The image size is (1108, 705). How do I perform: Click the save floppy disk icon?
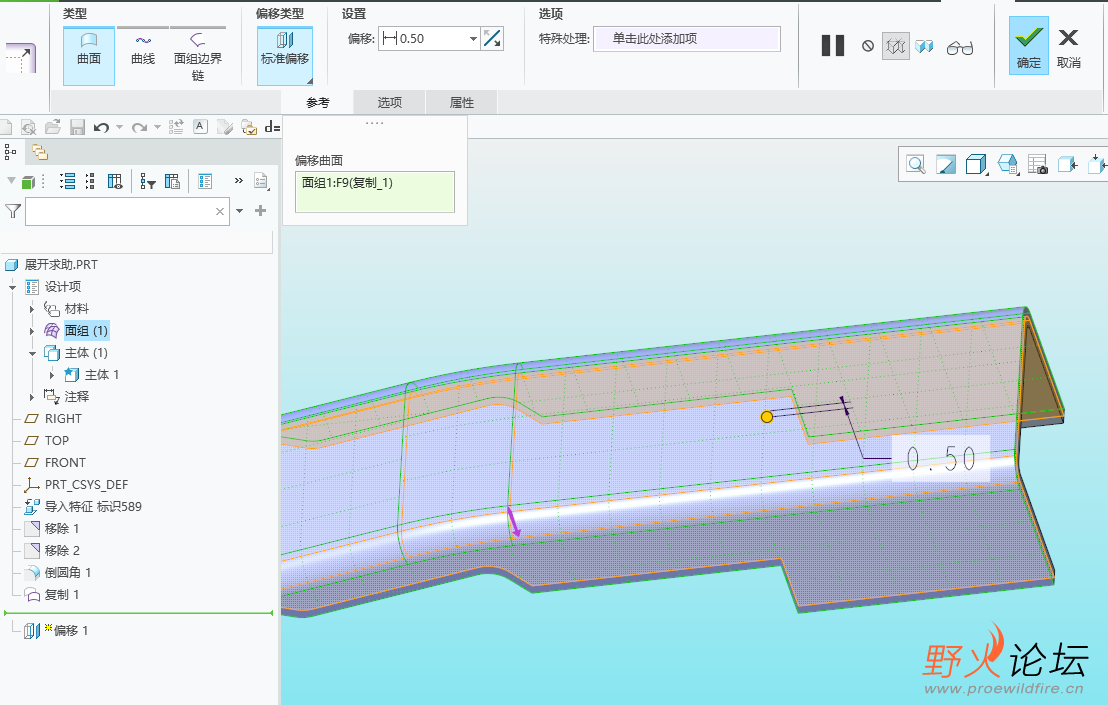pyautogui.click(x=77, y=127)
